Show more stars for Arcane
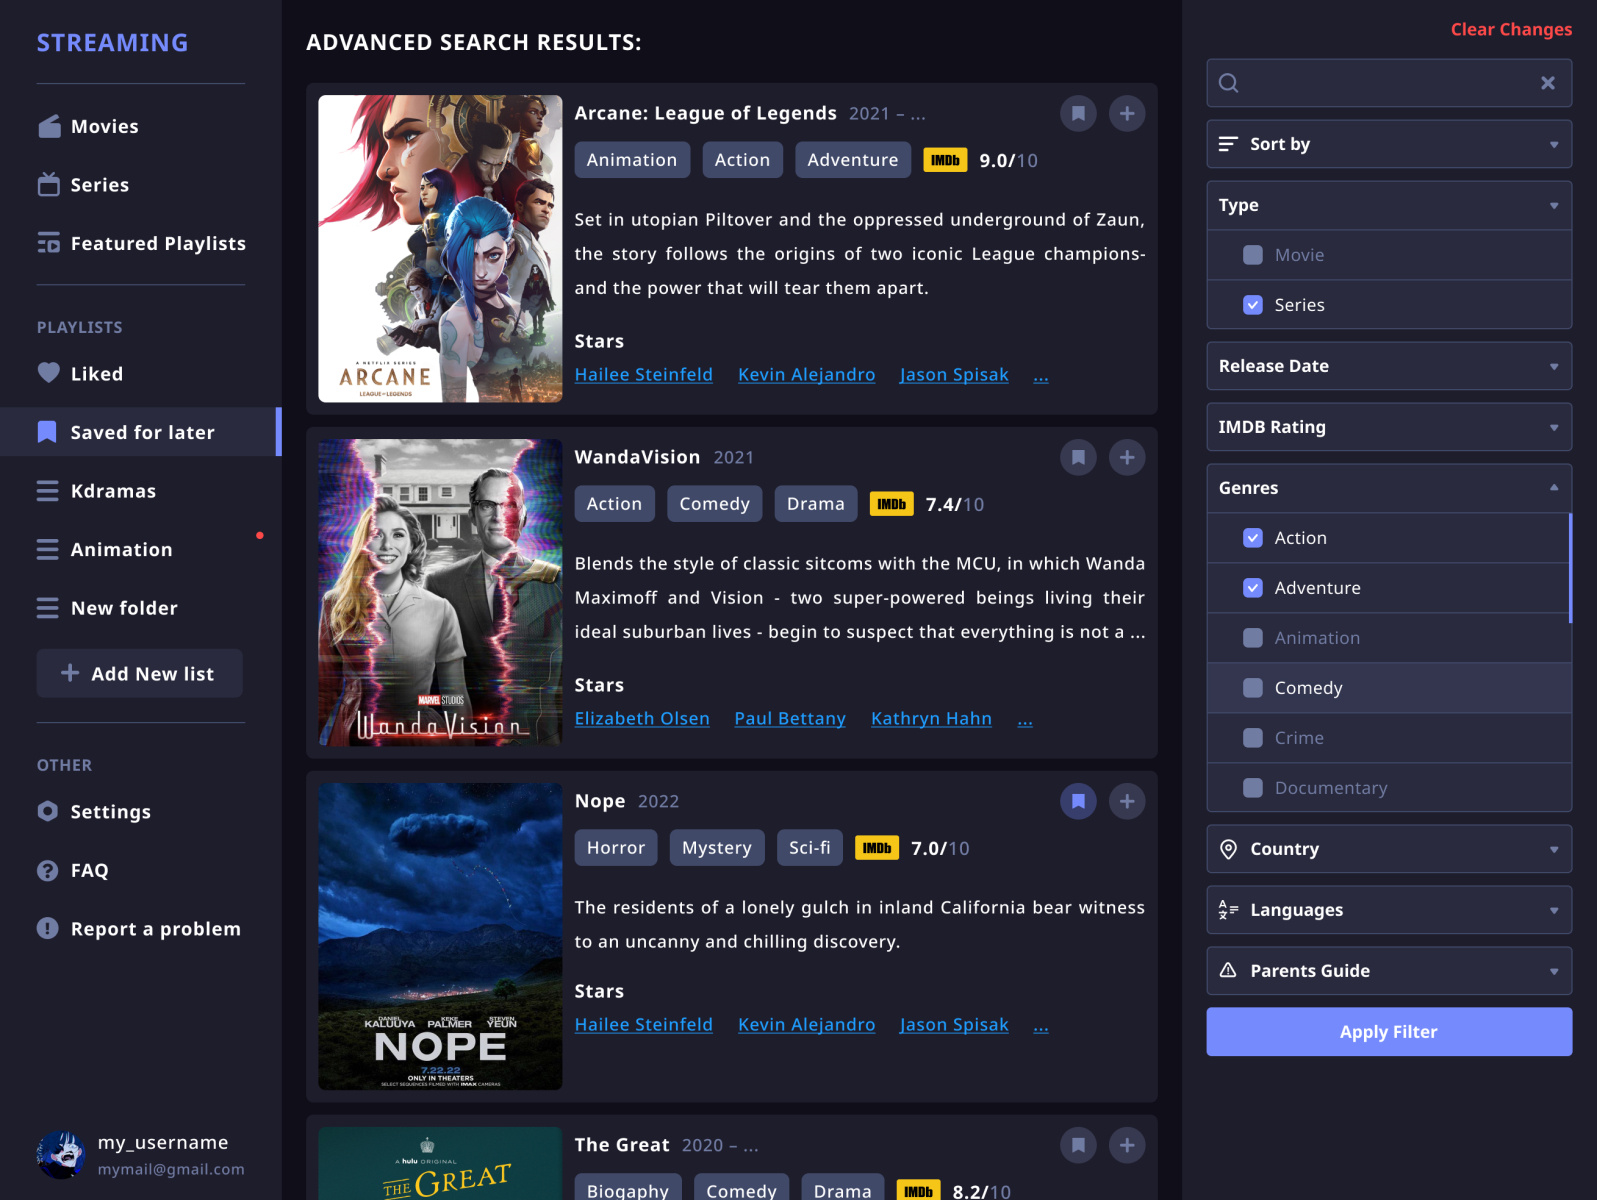1597x1200 pixels. [x=1041, y=375]
